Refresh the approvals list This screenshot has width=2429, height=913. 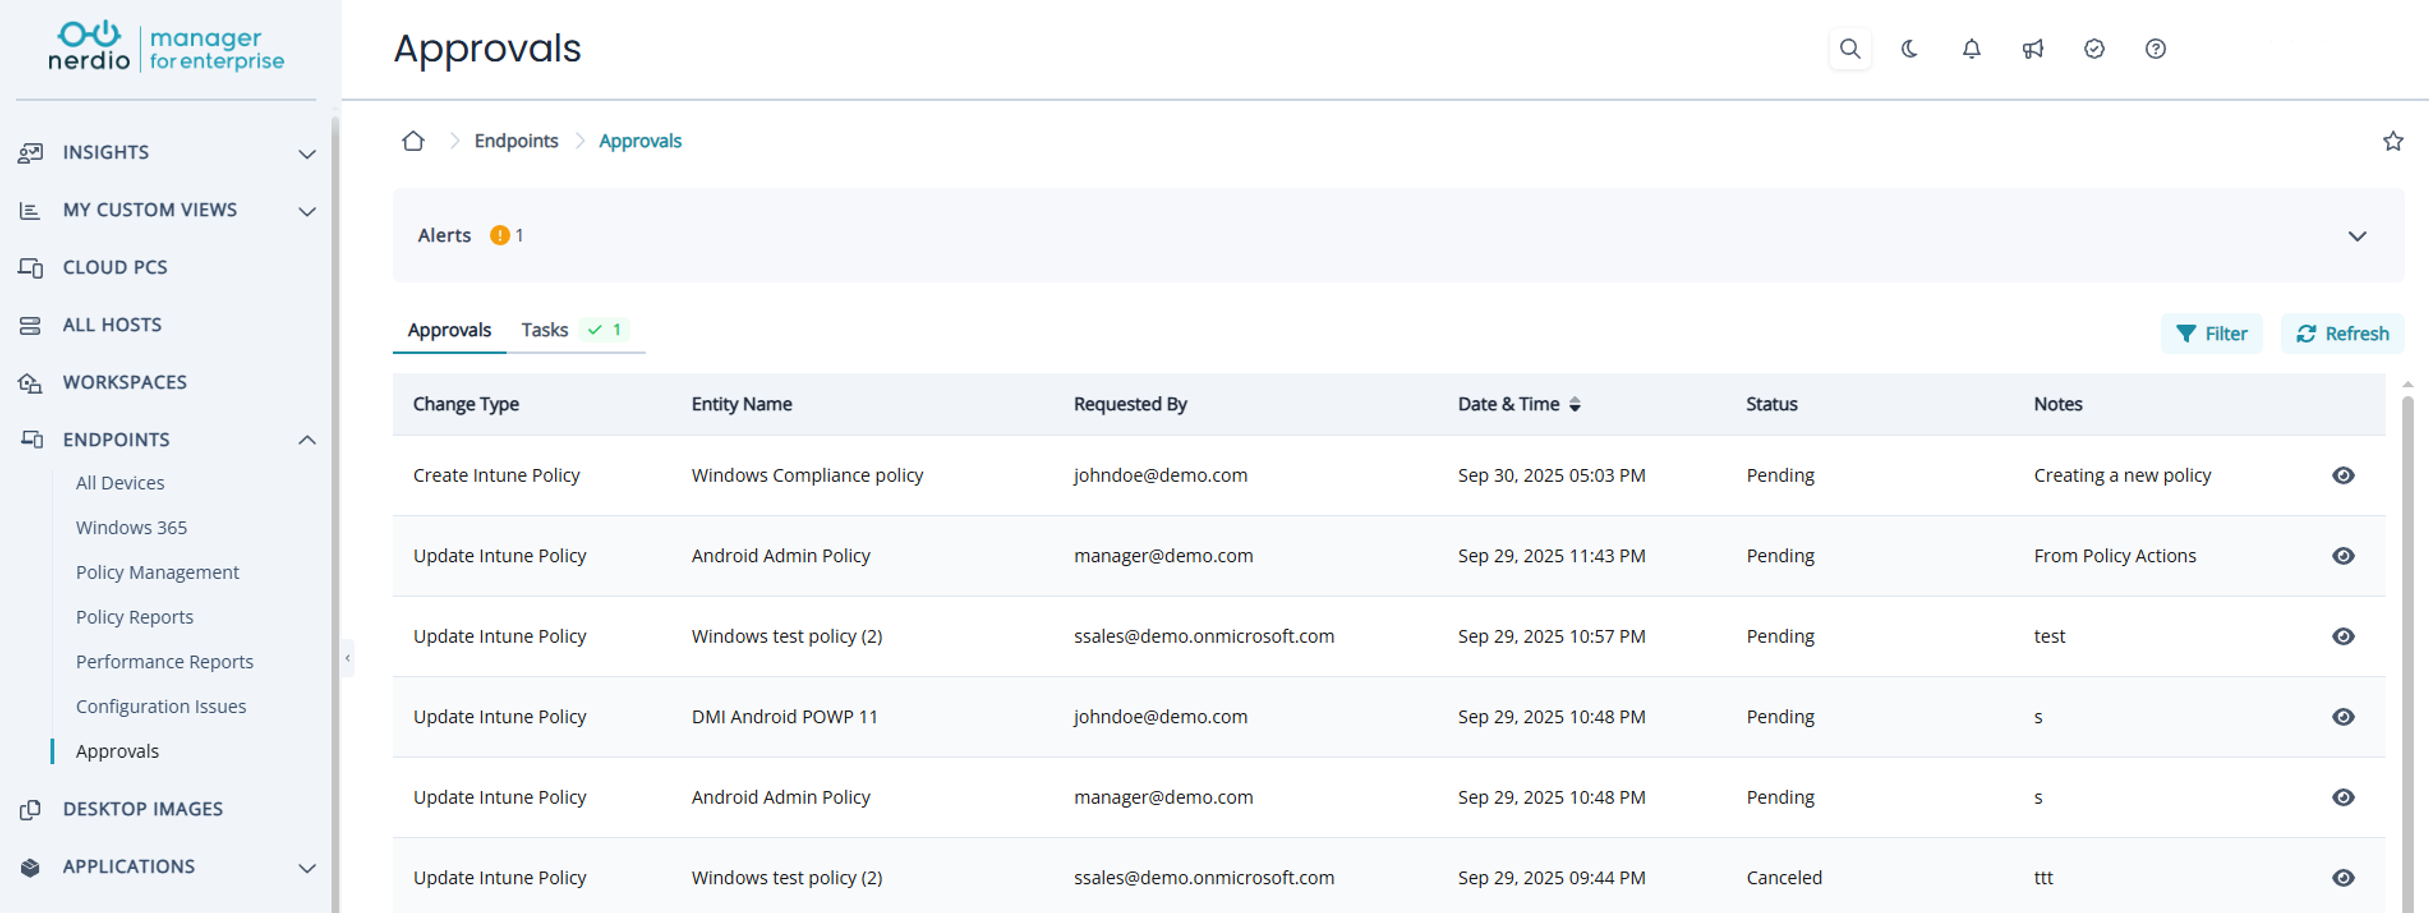tap(2342, 333)
